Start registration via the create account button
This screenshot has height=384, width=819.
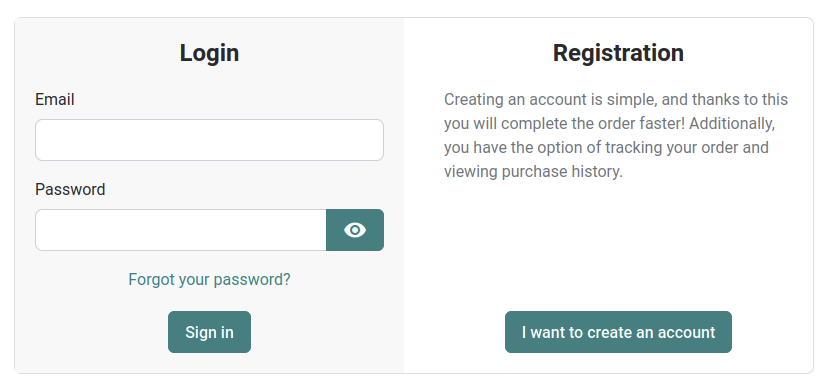[618, 332]
